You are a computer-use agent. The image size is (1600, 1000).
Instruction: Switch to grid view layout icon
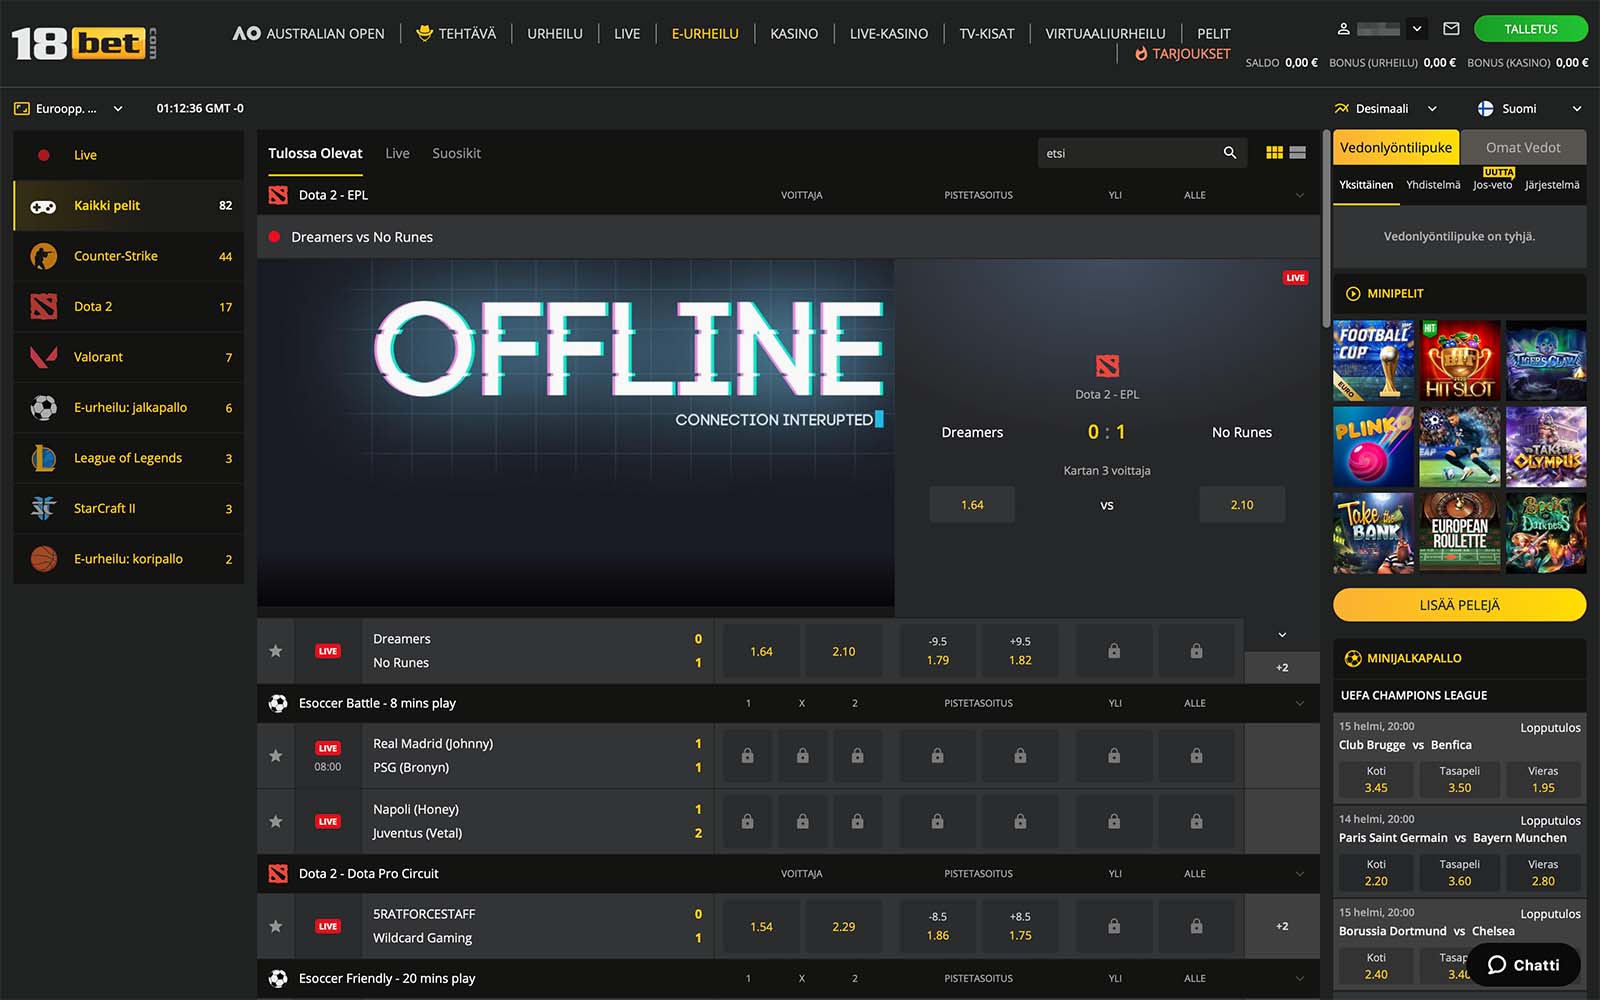click(x=1274, y=153)
